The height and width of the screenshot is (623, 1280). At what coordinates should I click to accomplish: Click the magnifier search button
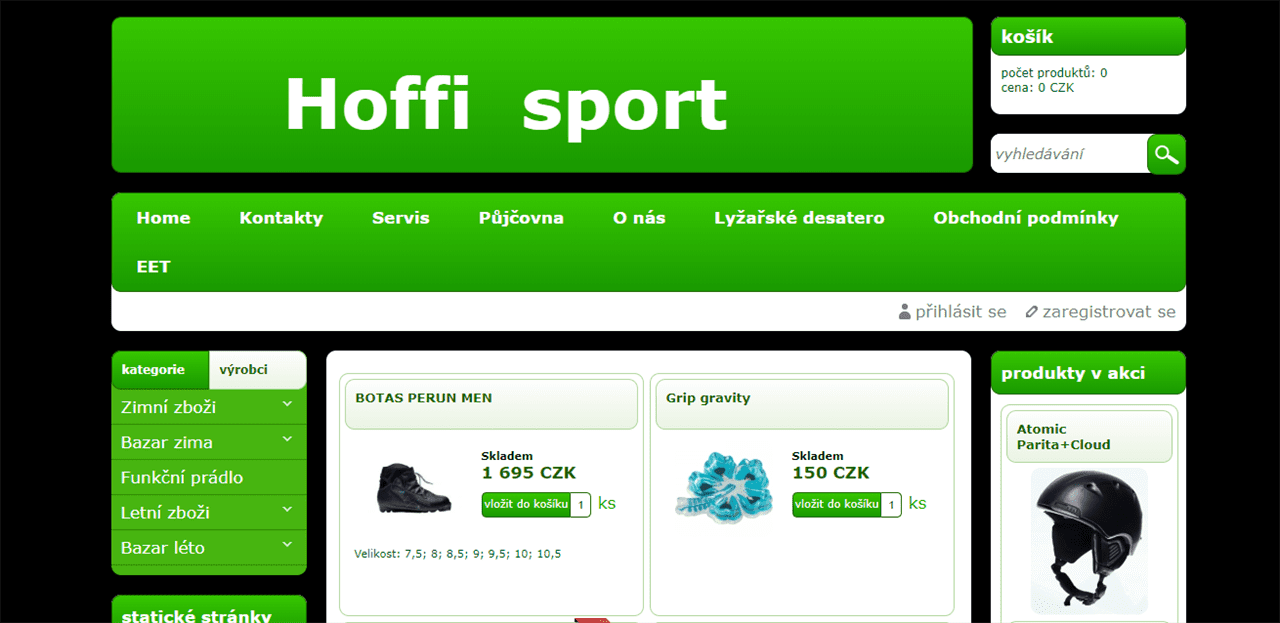click(x=1166, y=154)
